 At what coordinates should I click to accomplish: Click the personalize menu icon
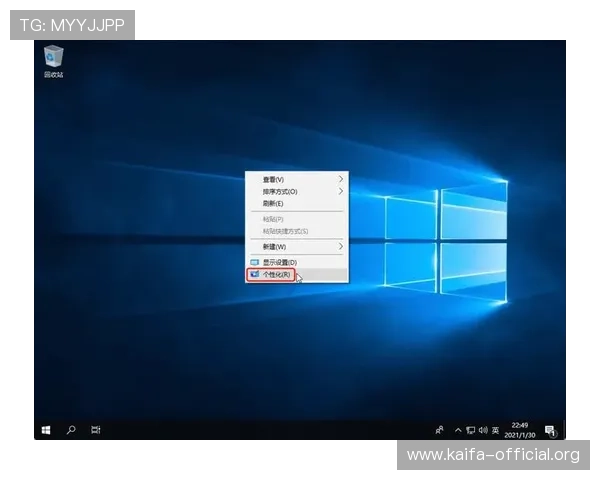click(x=254, y=274)
